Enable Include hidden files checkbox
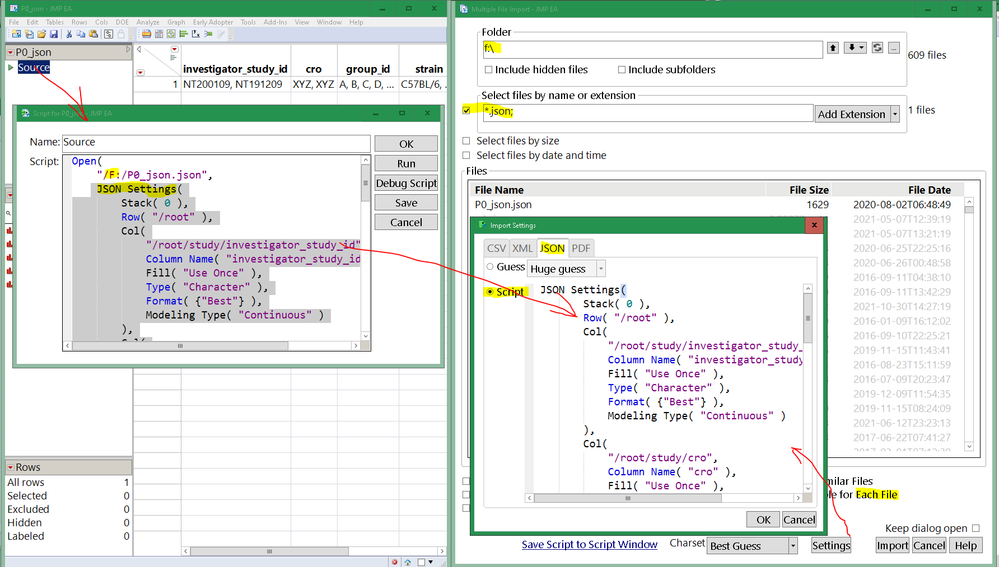 click(488, 70)
